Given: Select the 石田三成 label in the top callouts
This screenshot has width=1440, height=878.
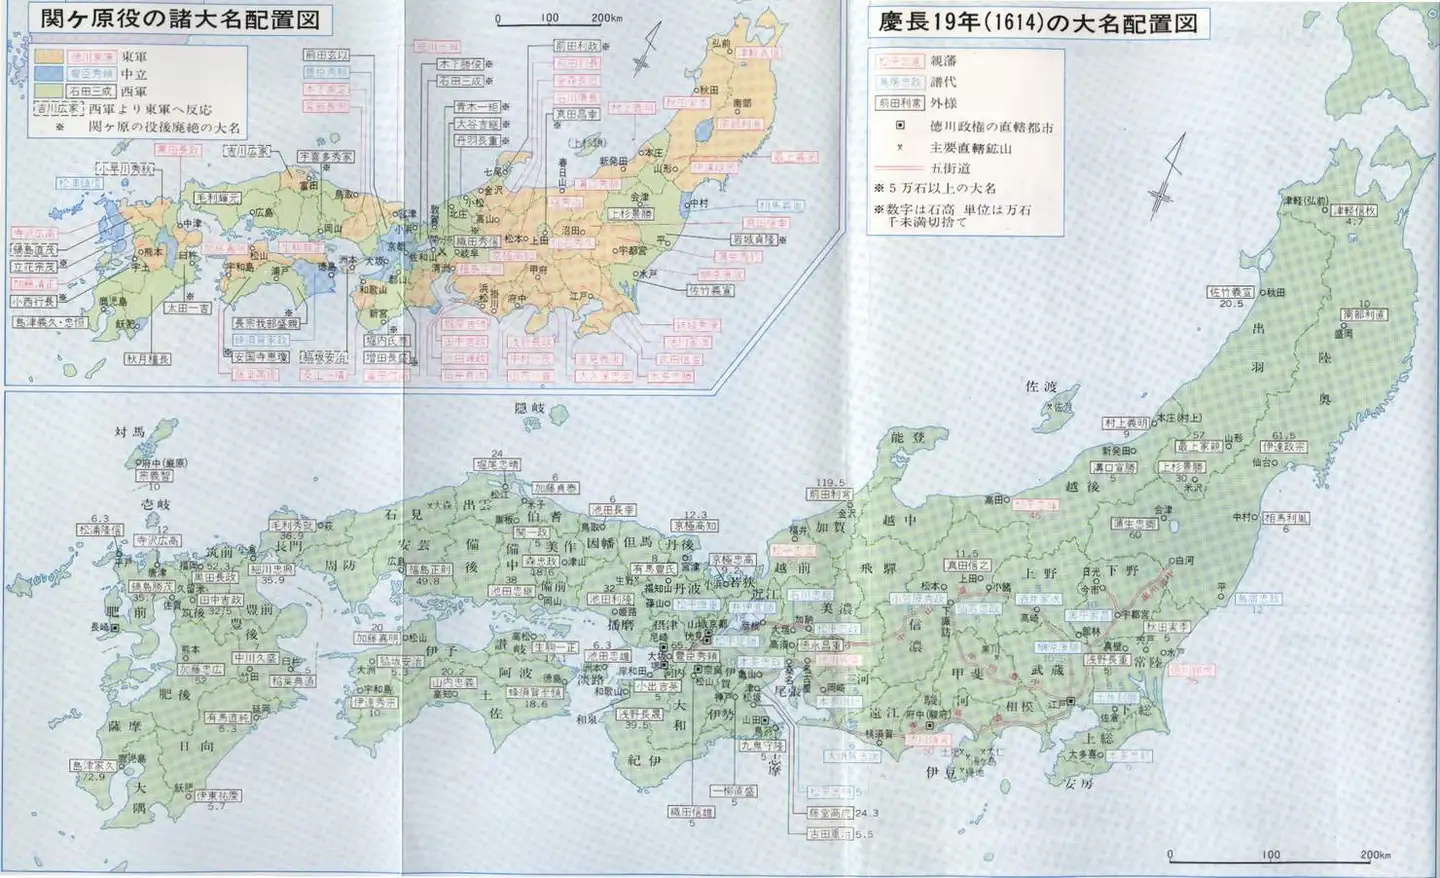Looking at the screenshot, I should tap(461, 81).
